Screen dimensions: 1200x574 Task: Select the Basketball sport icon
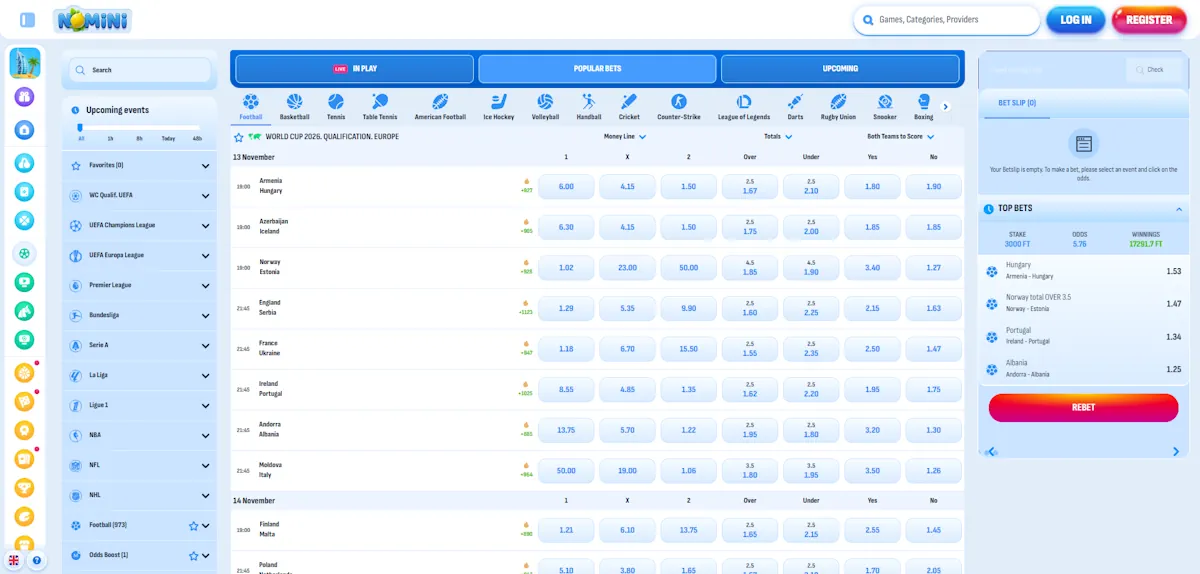click(295, 102)
